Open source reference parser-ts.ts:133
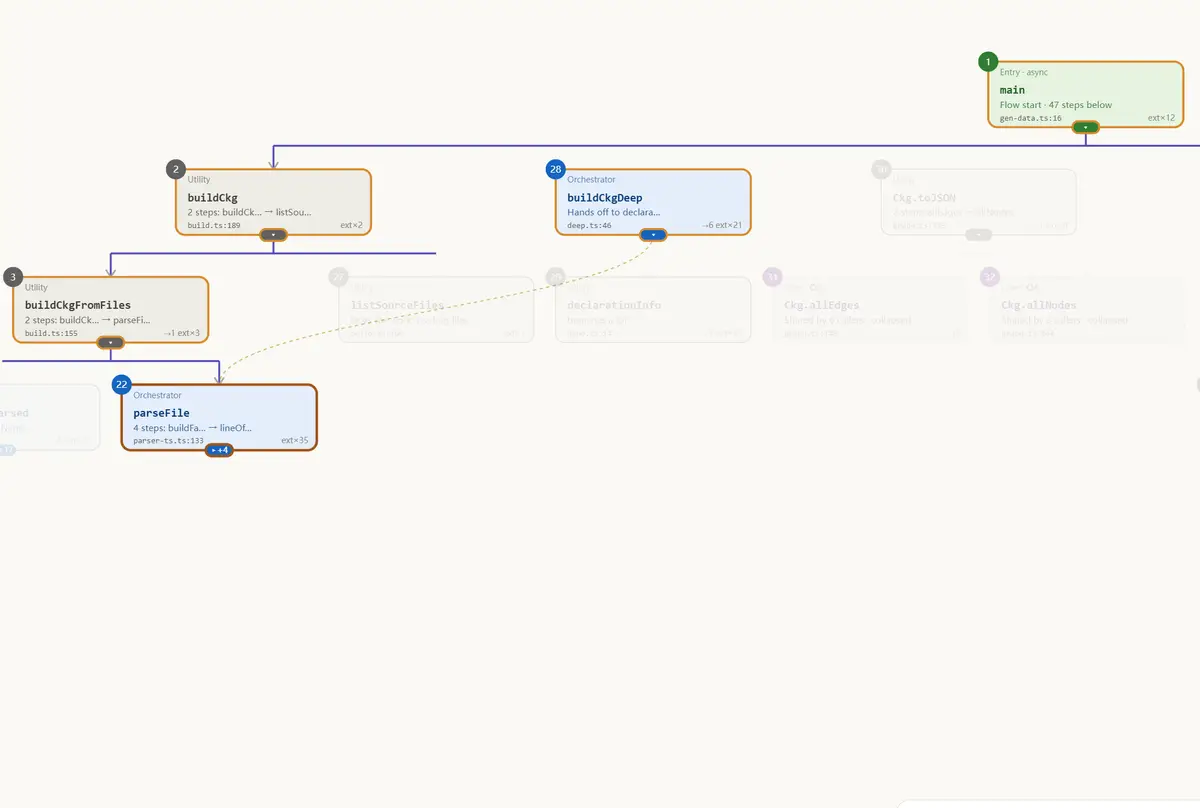Viewport: 1200px width, 808px height. coord(168,440)
